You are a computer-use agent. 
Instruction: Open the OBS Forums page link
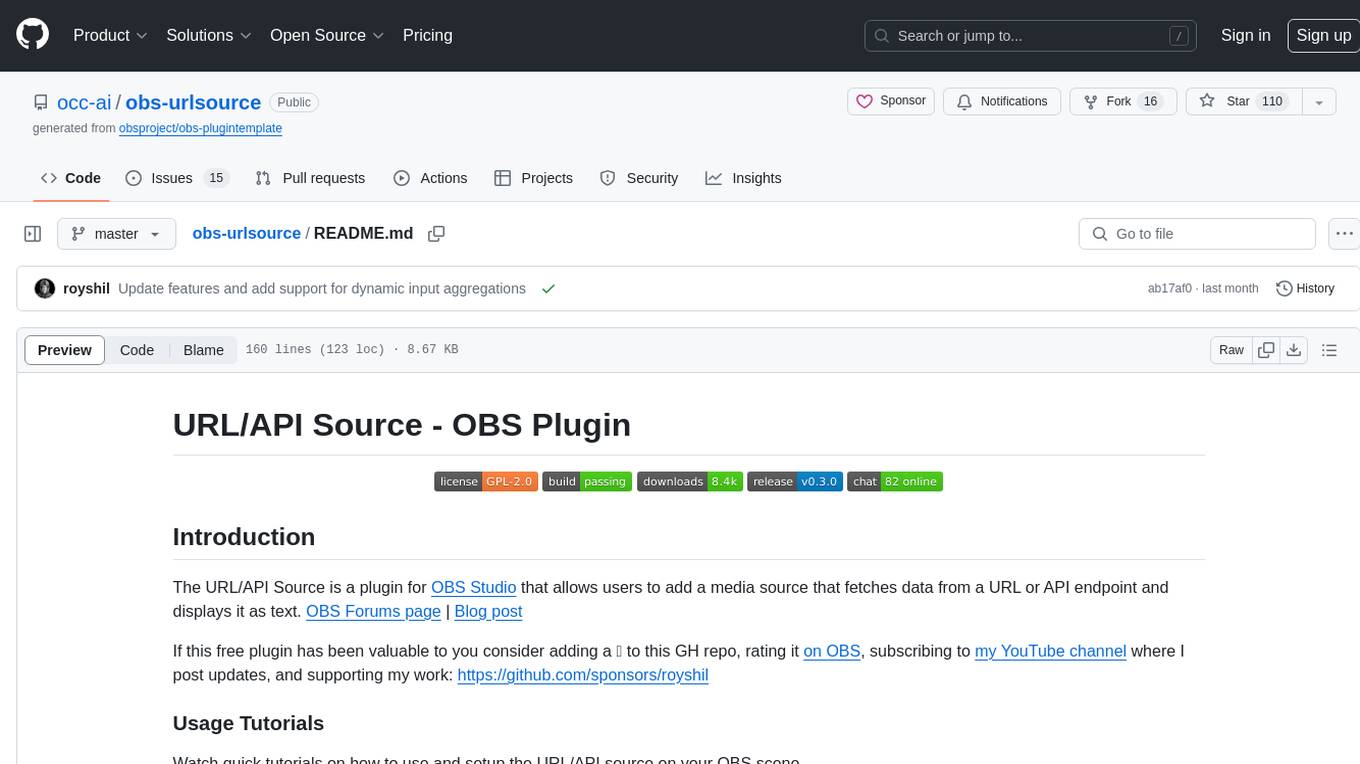[373, 611]
